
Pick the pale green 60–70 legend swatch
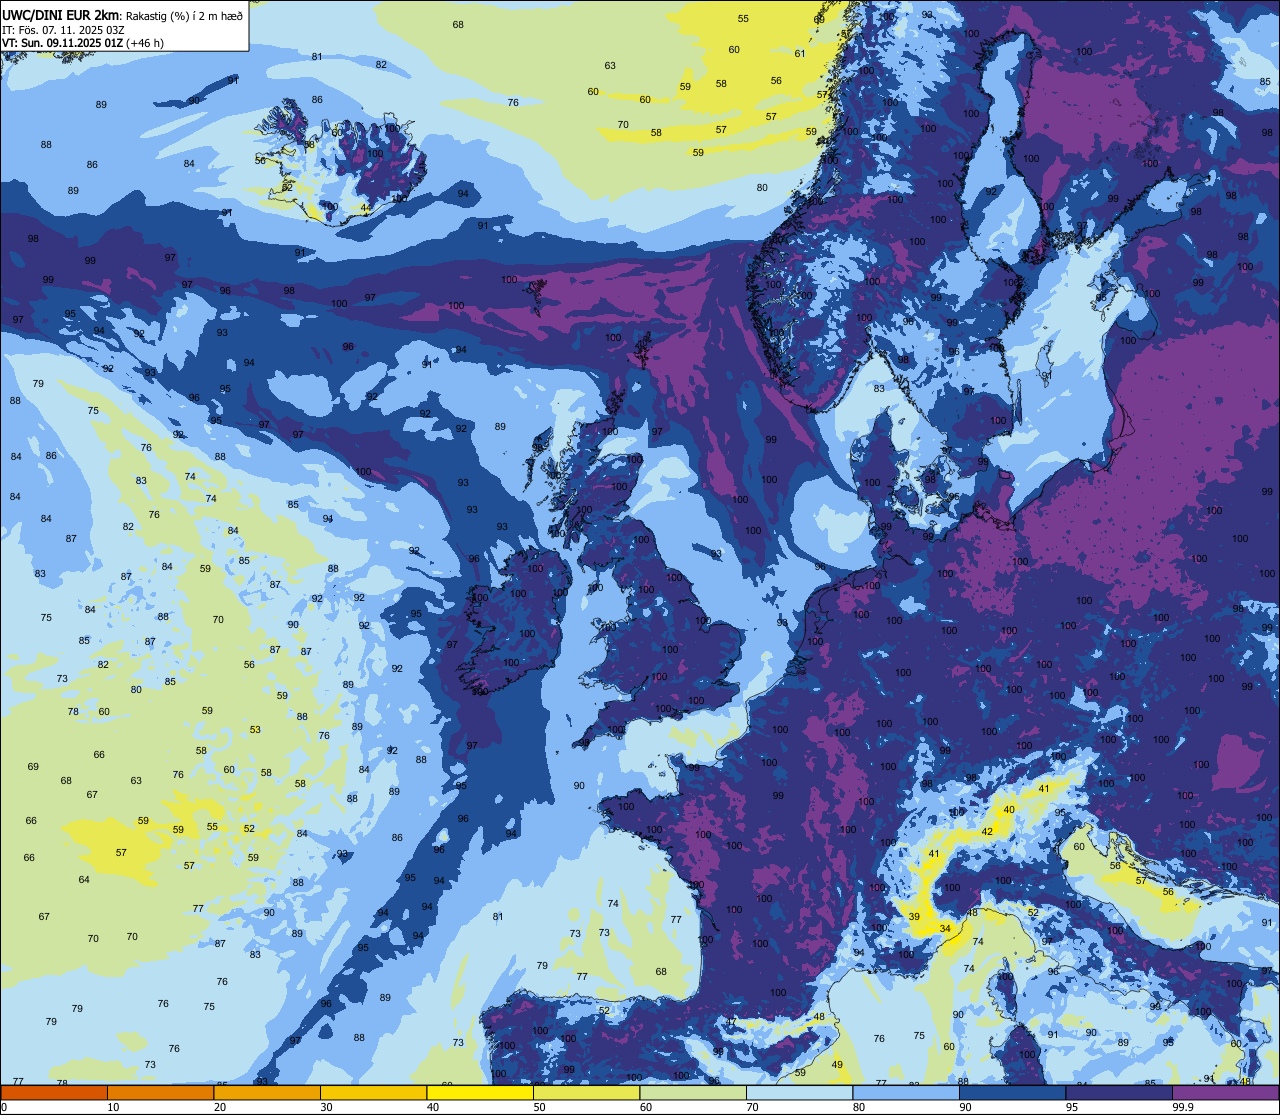click(x=693, y=1092)
